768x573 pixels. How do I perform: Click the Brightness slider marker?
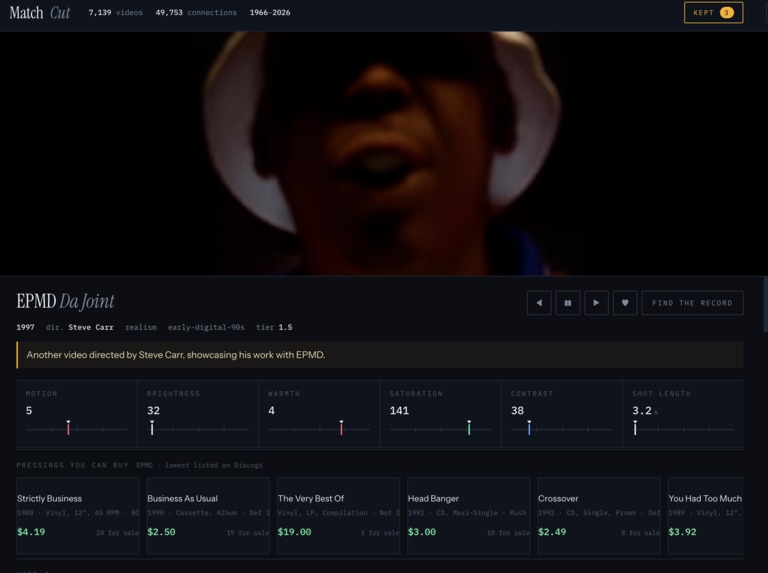tap(152, 428)
